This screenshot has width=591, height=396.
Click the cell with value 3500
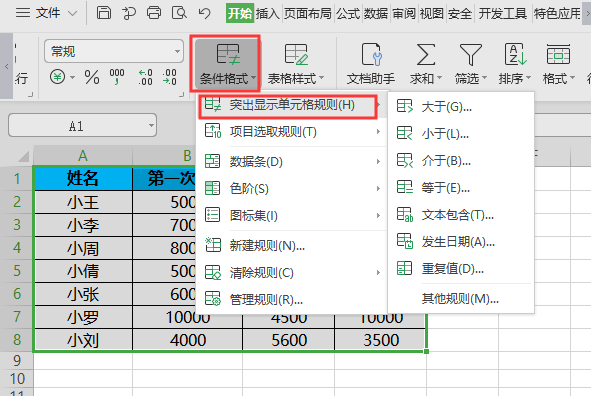point(381,340)
